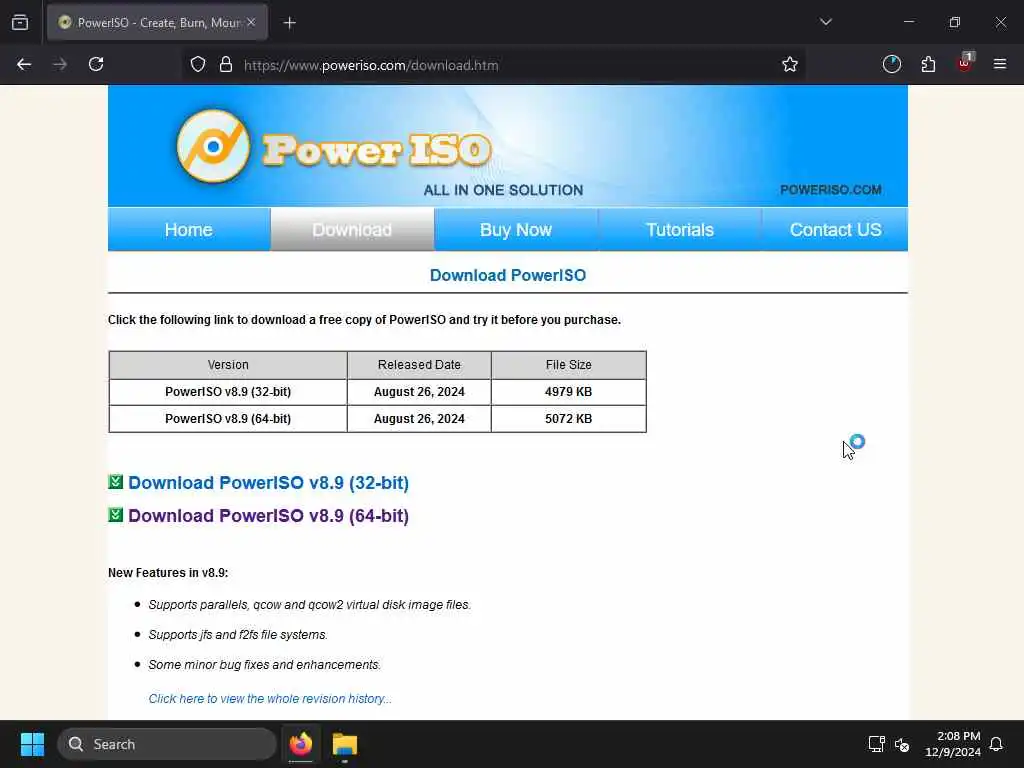
Task: Click the 'Download PowerISO' page heading
Action: pyautogui.click(x=508, y=276)
